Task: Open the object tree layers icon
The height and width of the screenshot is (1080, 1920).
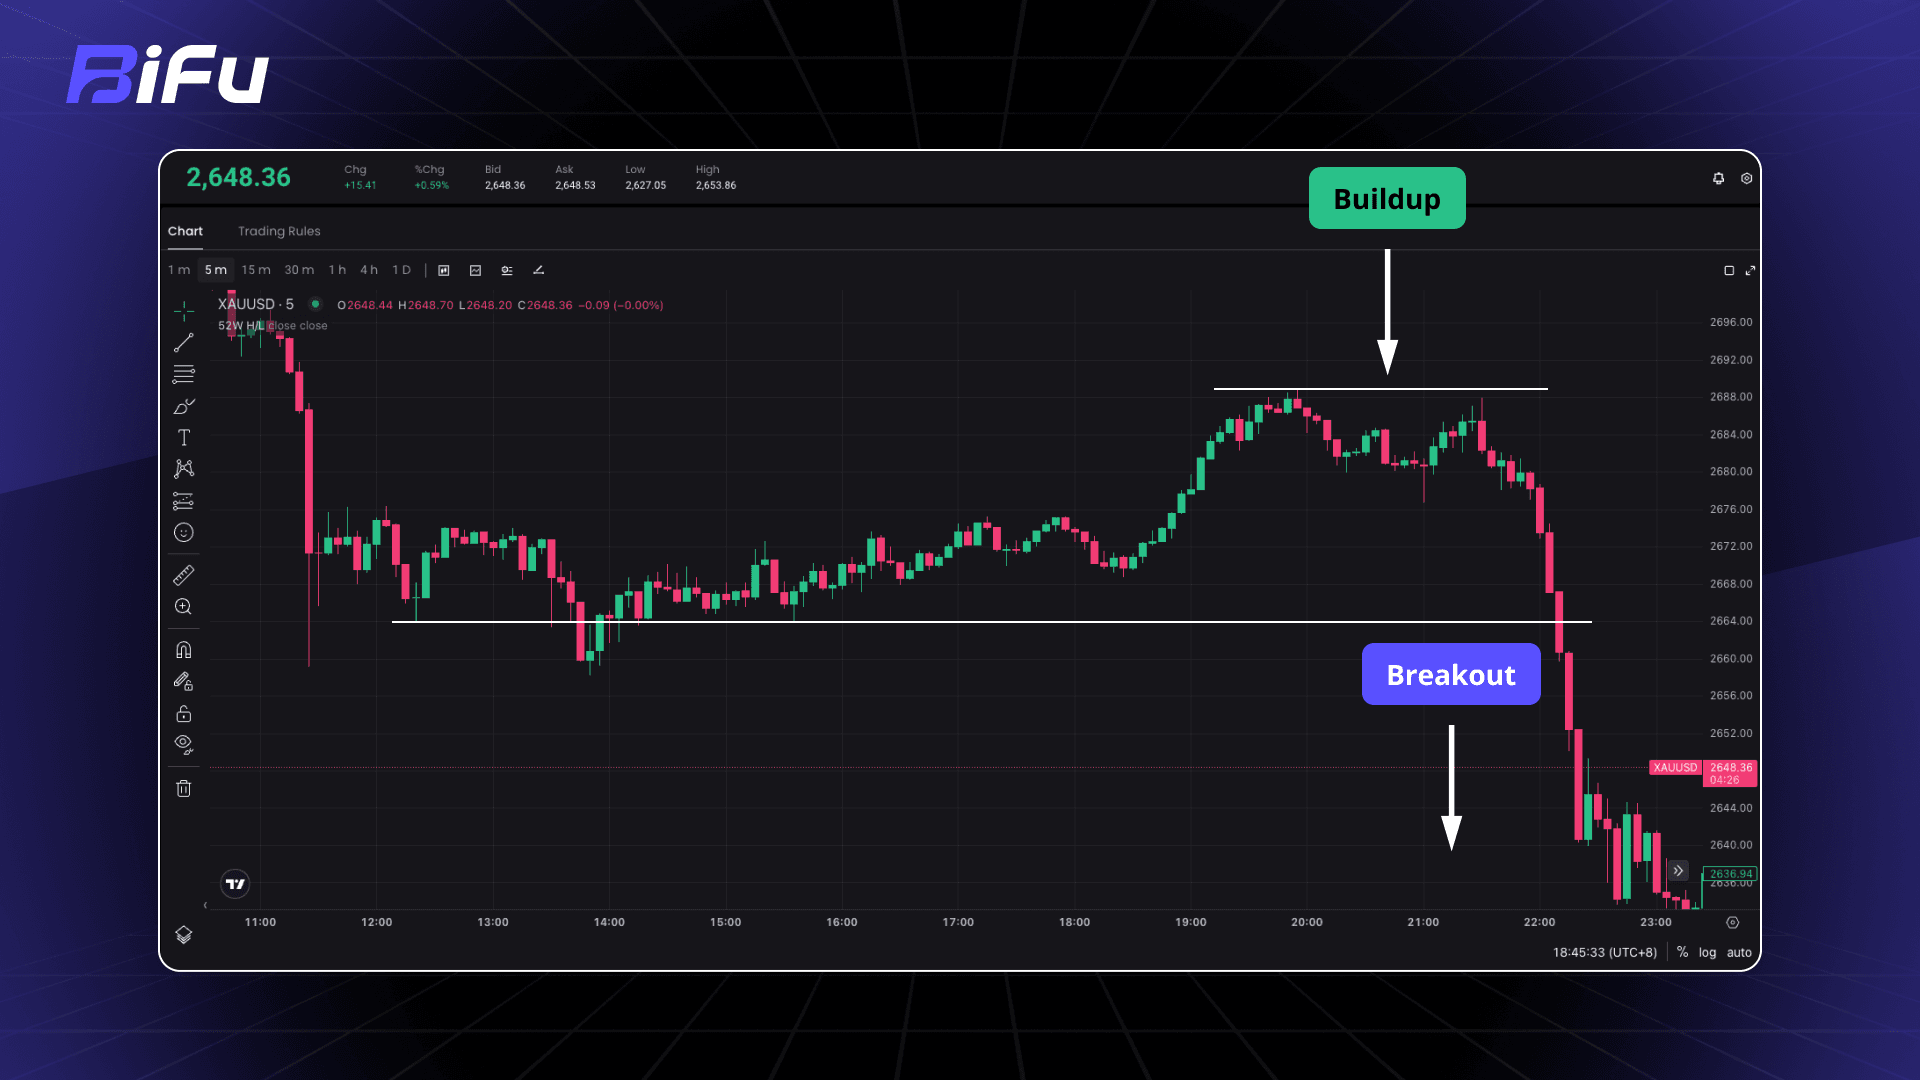Action: (184, 934)
